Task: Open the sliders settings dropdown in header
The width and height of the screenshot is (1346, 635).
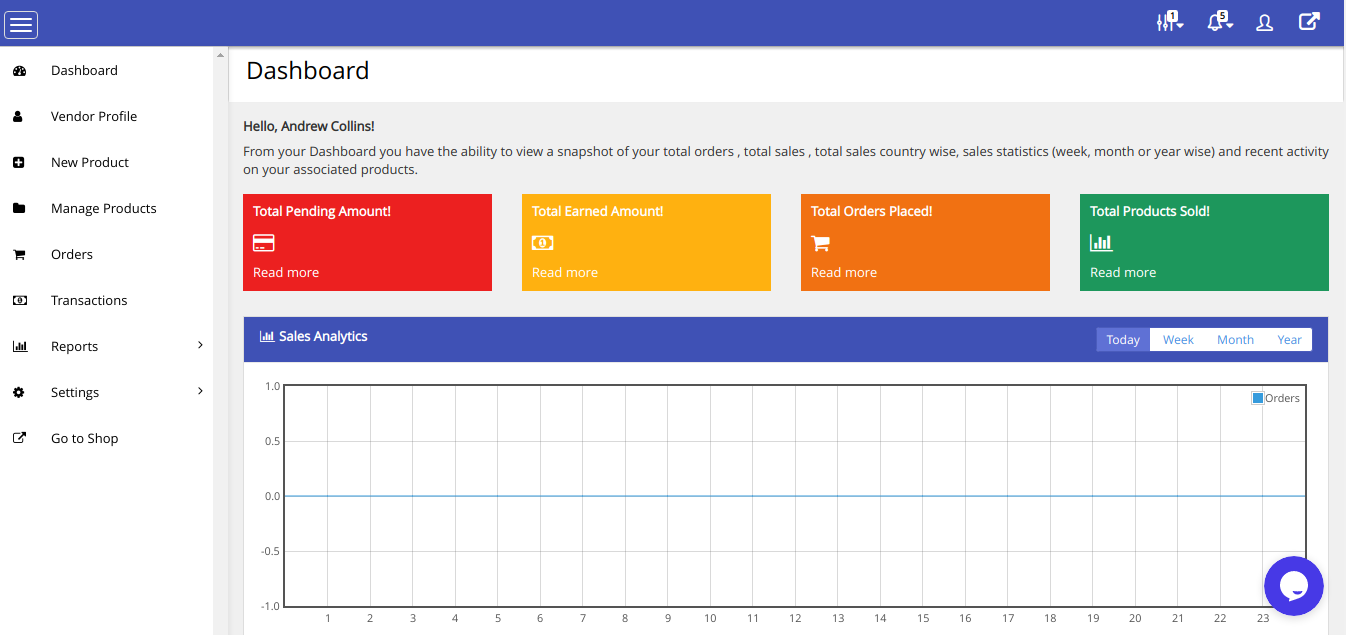Action: pyautogui.click(x=1168, y=22)
